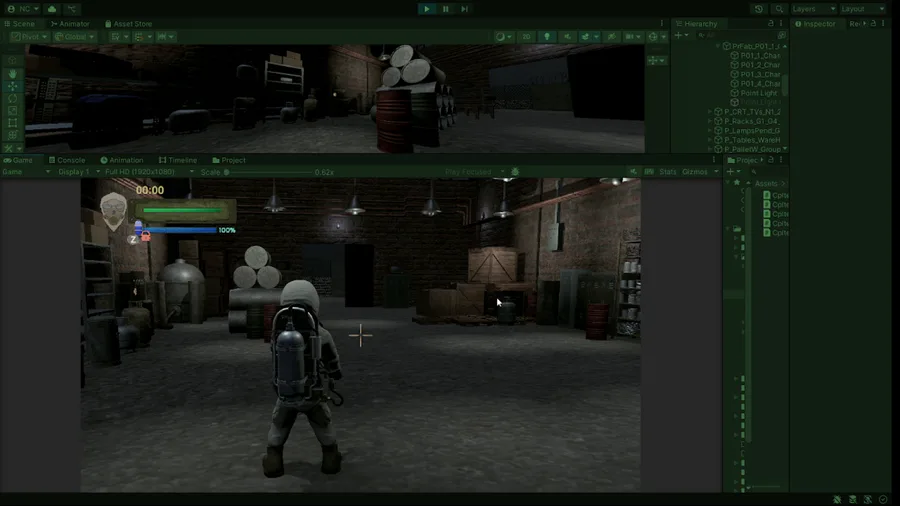Open Project tab beside Timeline
The height and width of the screenshot is (506, 900).
click(229, 160)
